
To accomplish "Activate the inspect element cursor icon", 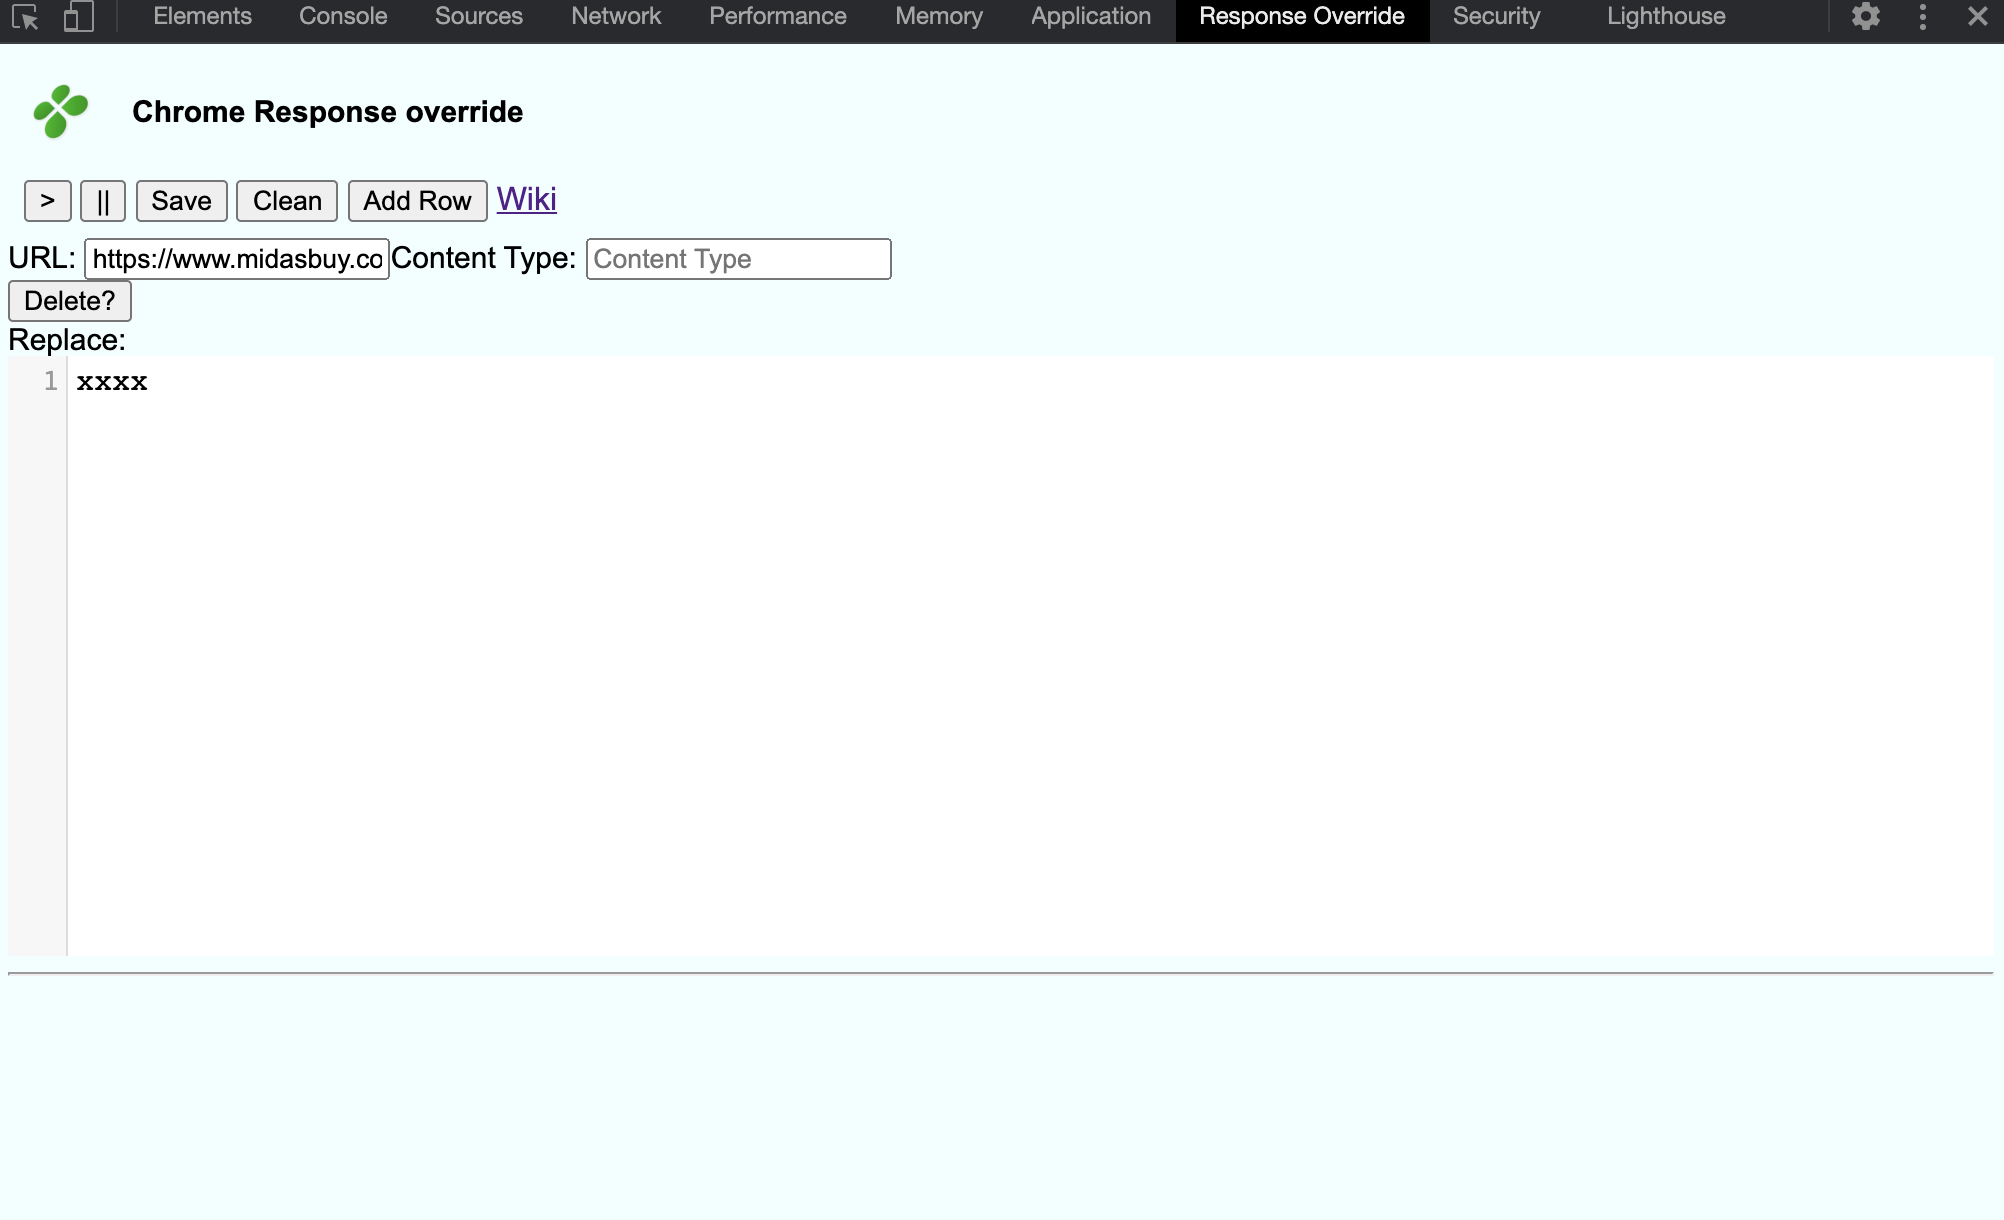I will tap(26, 16).
